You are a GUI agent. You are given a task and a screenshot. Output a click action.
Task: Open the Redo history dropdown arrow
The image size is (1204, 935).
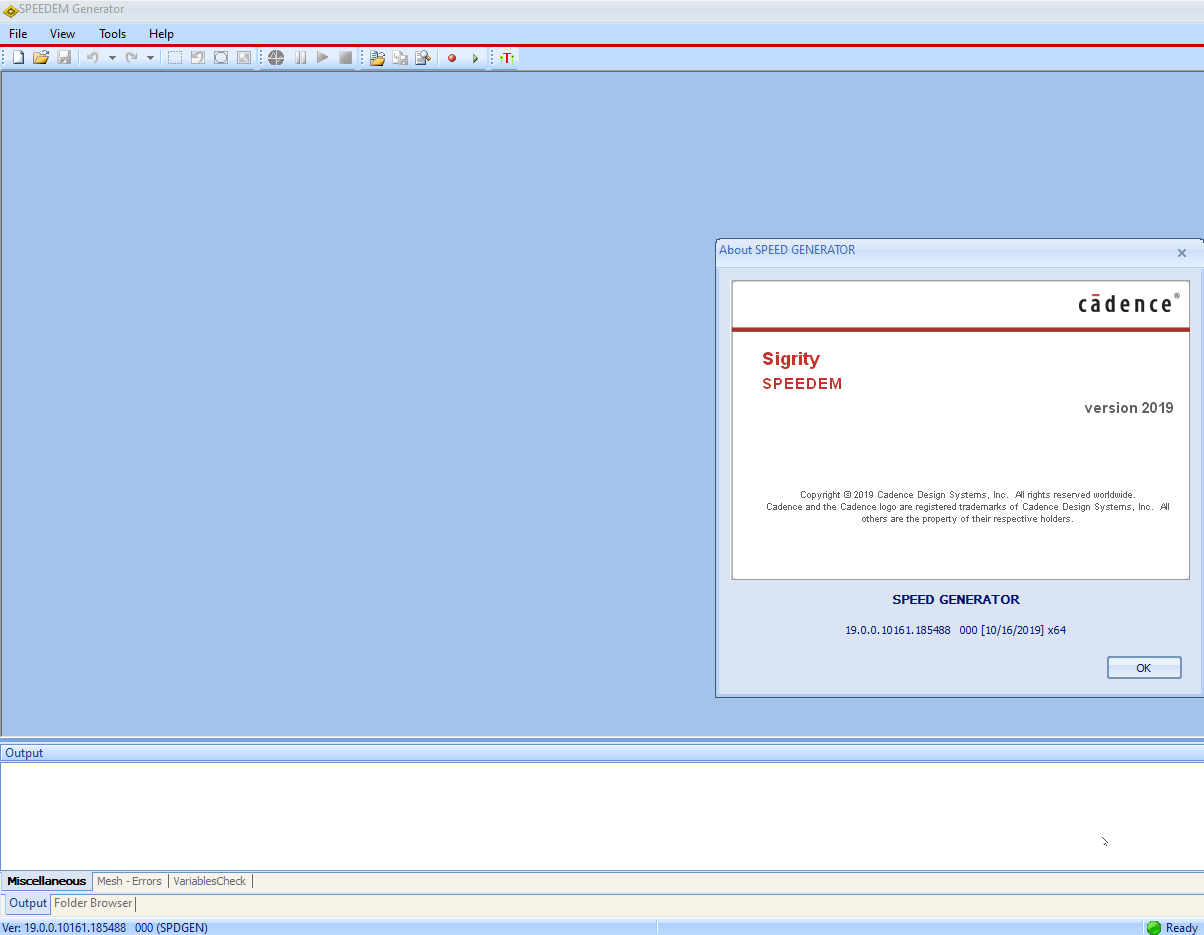(150, 58)
